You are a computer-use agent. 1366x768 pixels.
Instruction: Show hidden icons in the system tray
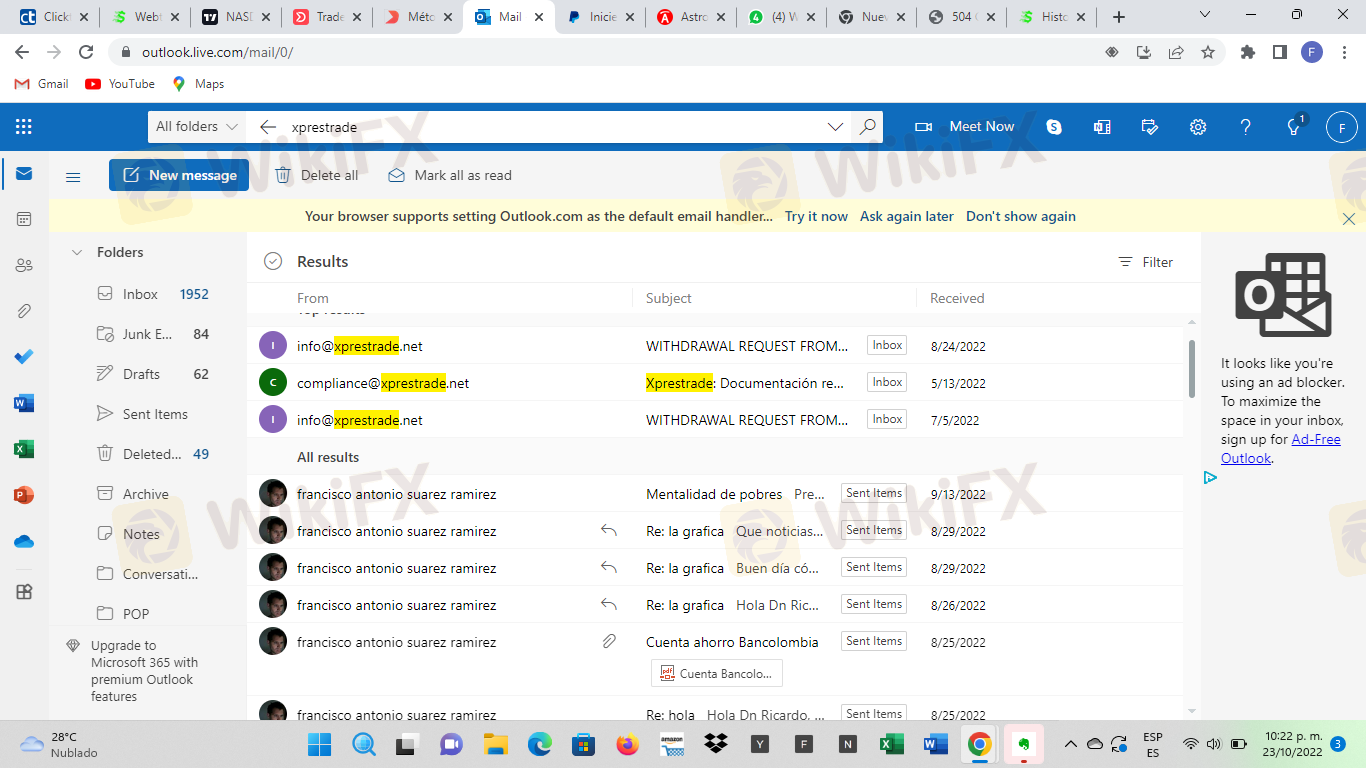tap(1070, 744)
